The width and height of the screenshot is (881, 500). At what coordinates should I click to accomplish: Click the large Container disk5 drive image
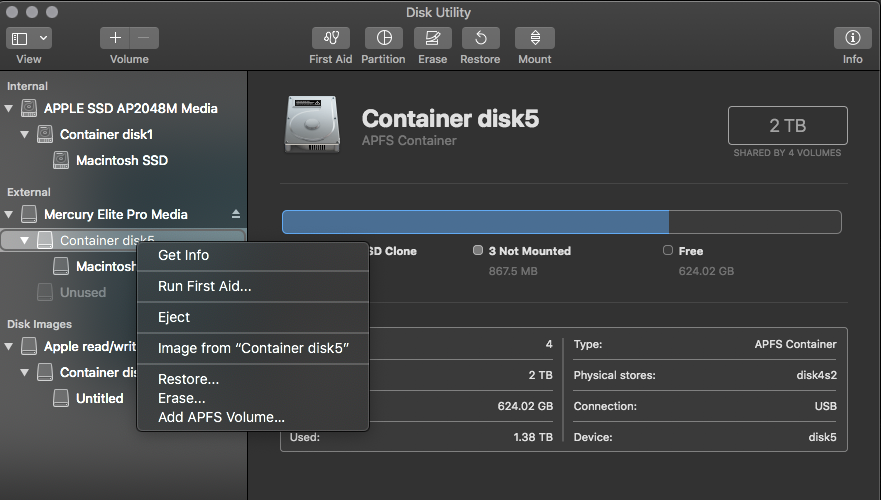(x=312, y=124)
